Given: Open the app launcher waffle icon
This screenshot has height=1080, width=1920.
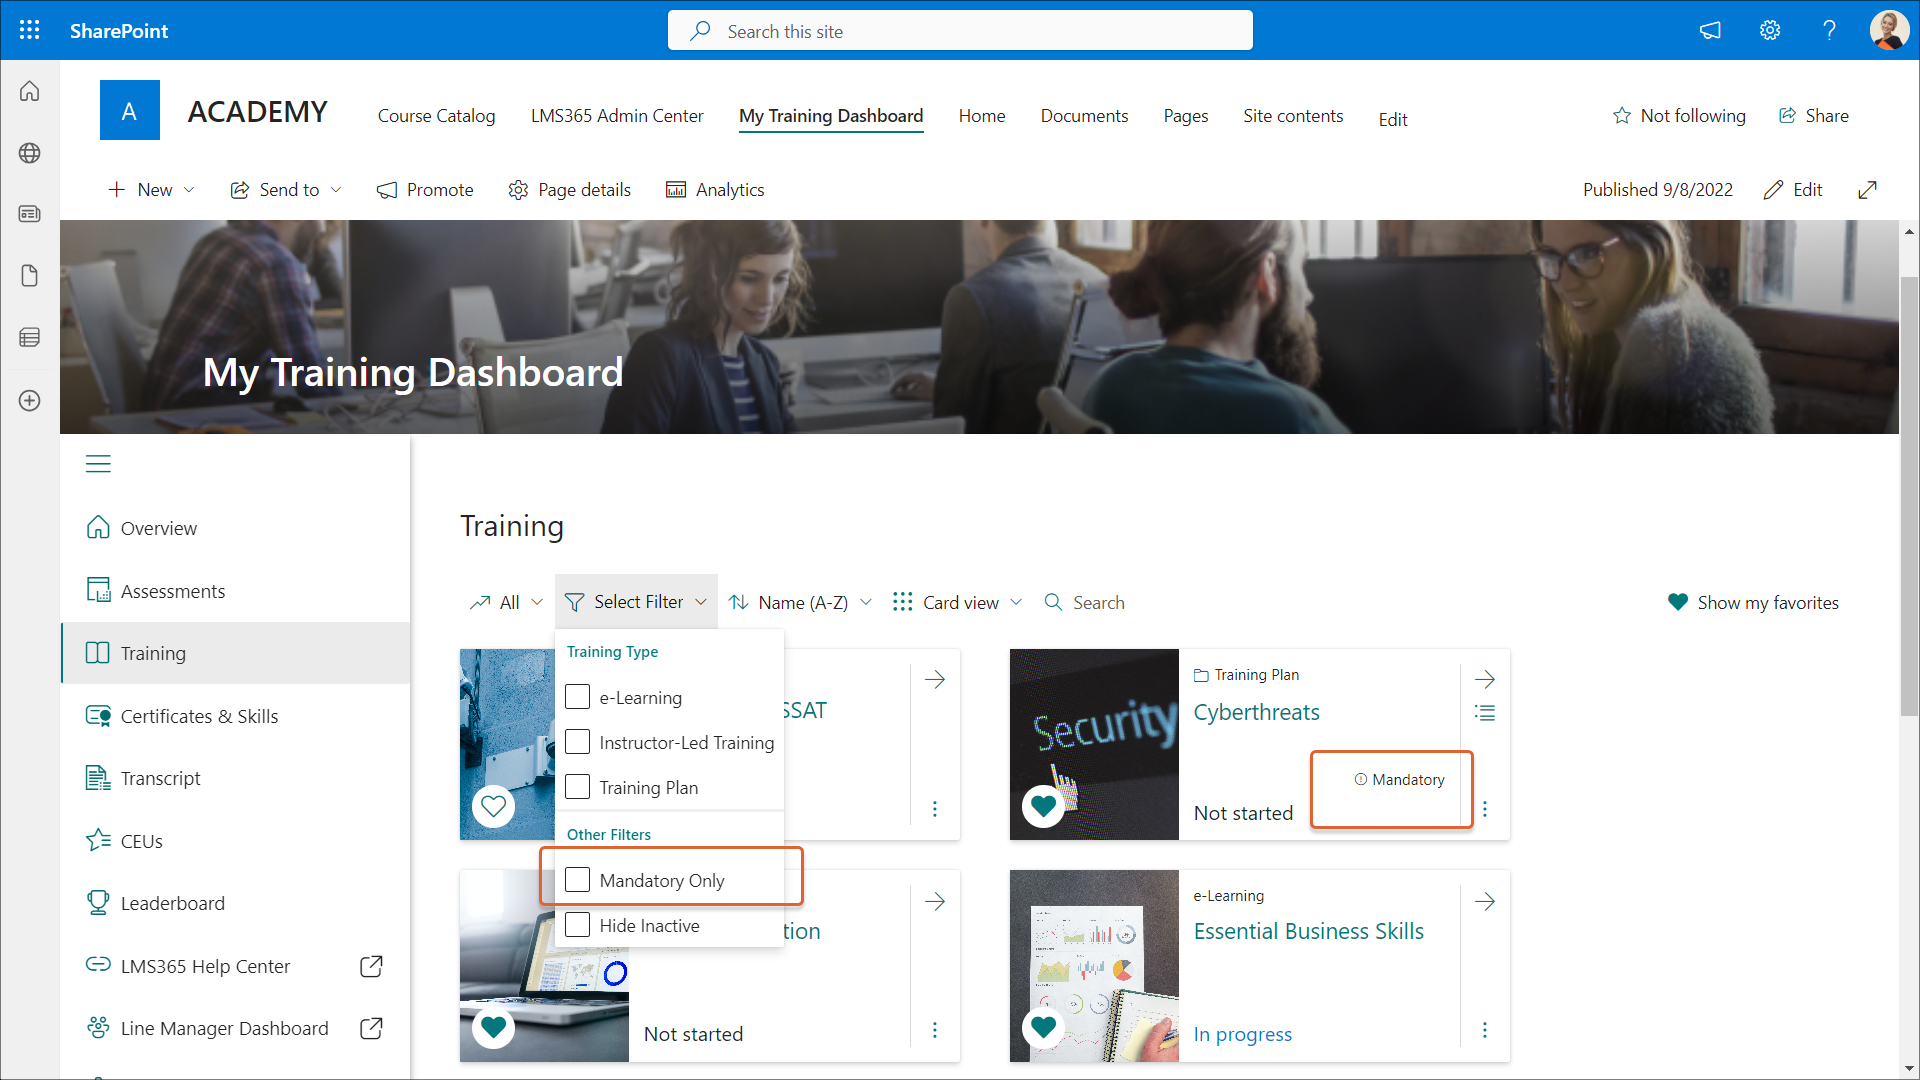Looking at the screenshot, I should tap(30, 30).
